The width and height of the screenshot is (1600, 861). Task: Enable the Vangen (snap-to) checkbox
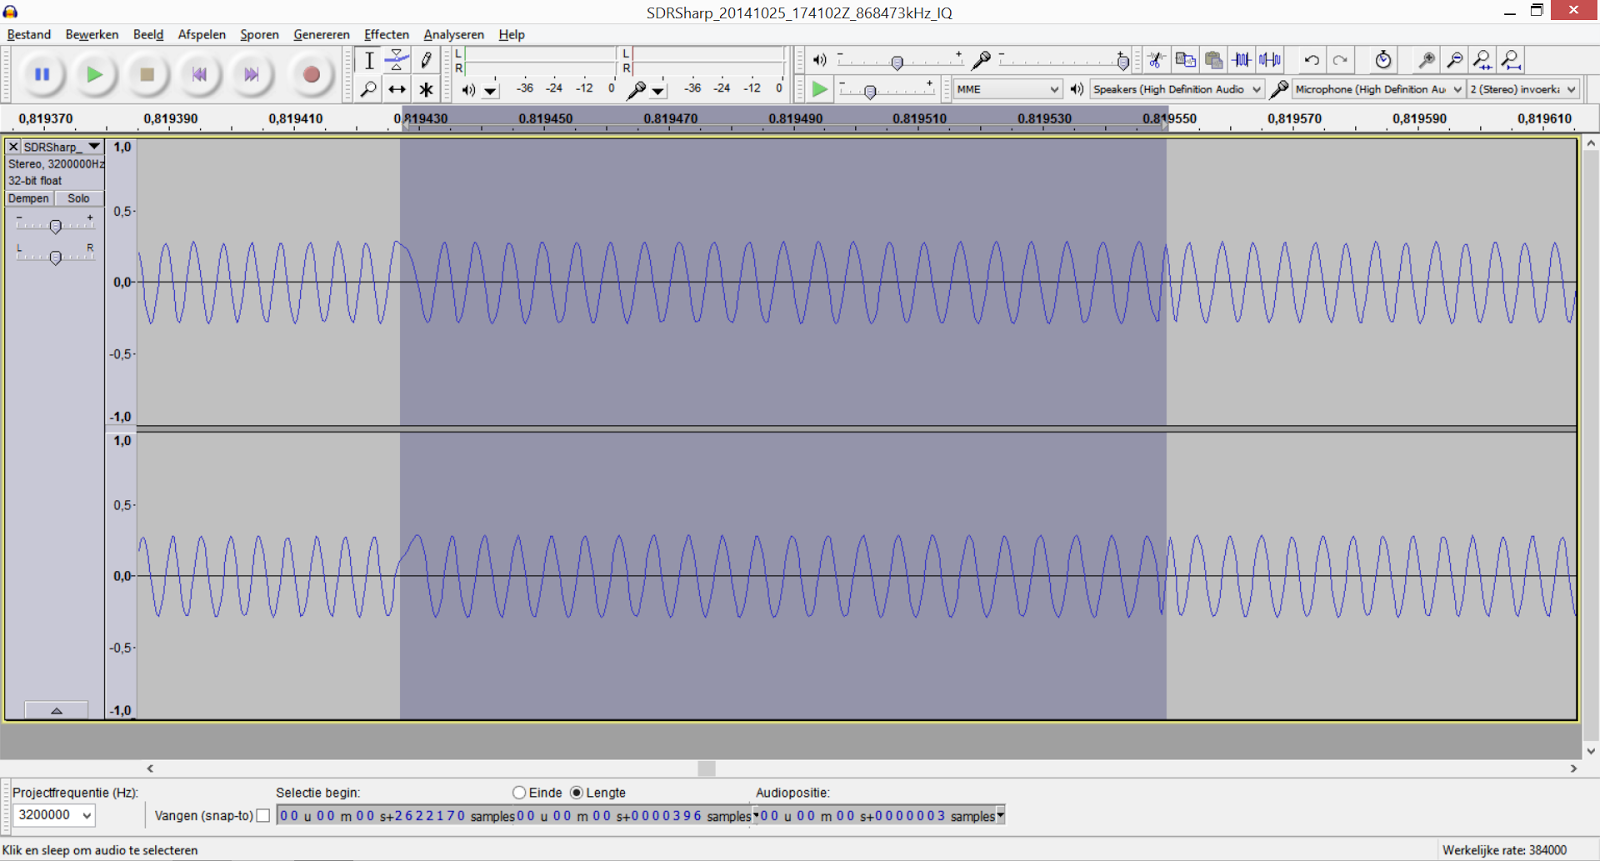[x=263, y=816]
